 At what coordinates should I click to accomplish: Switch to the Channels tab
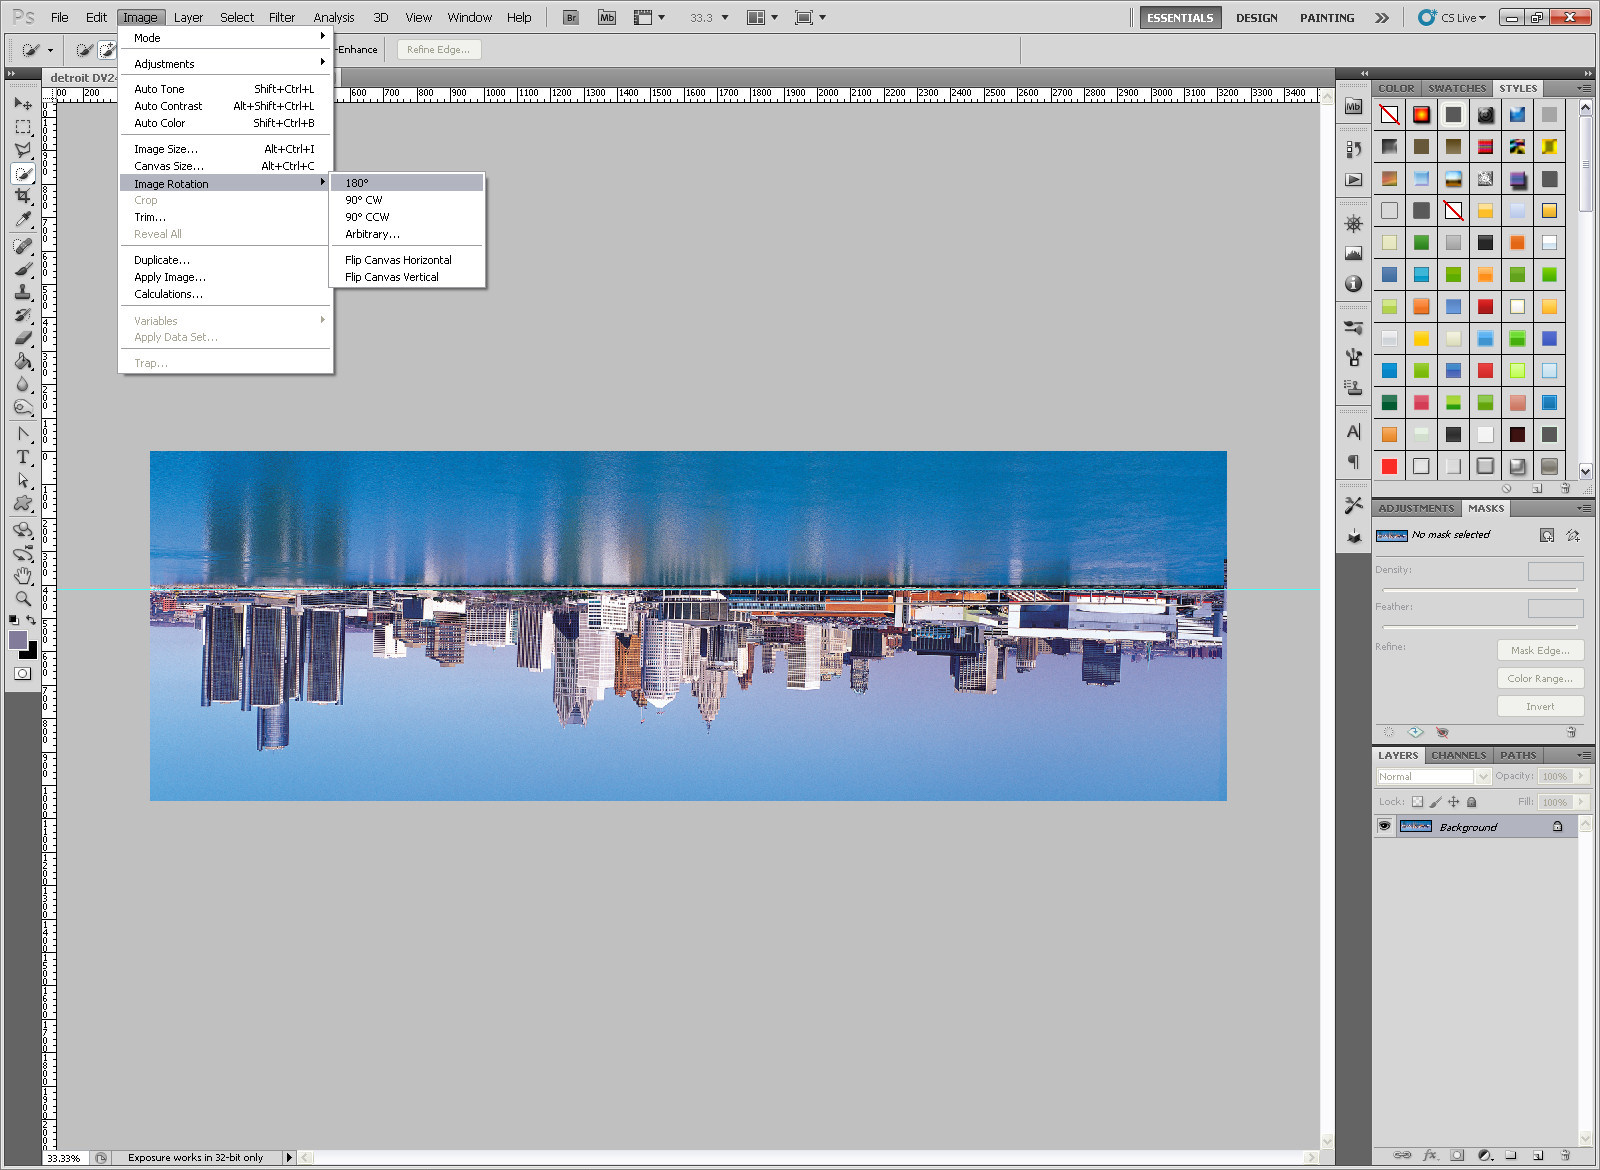(x=1458, y=756)
